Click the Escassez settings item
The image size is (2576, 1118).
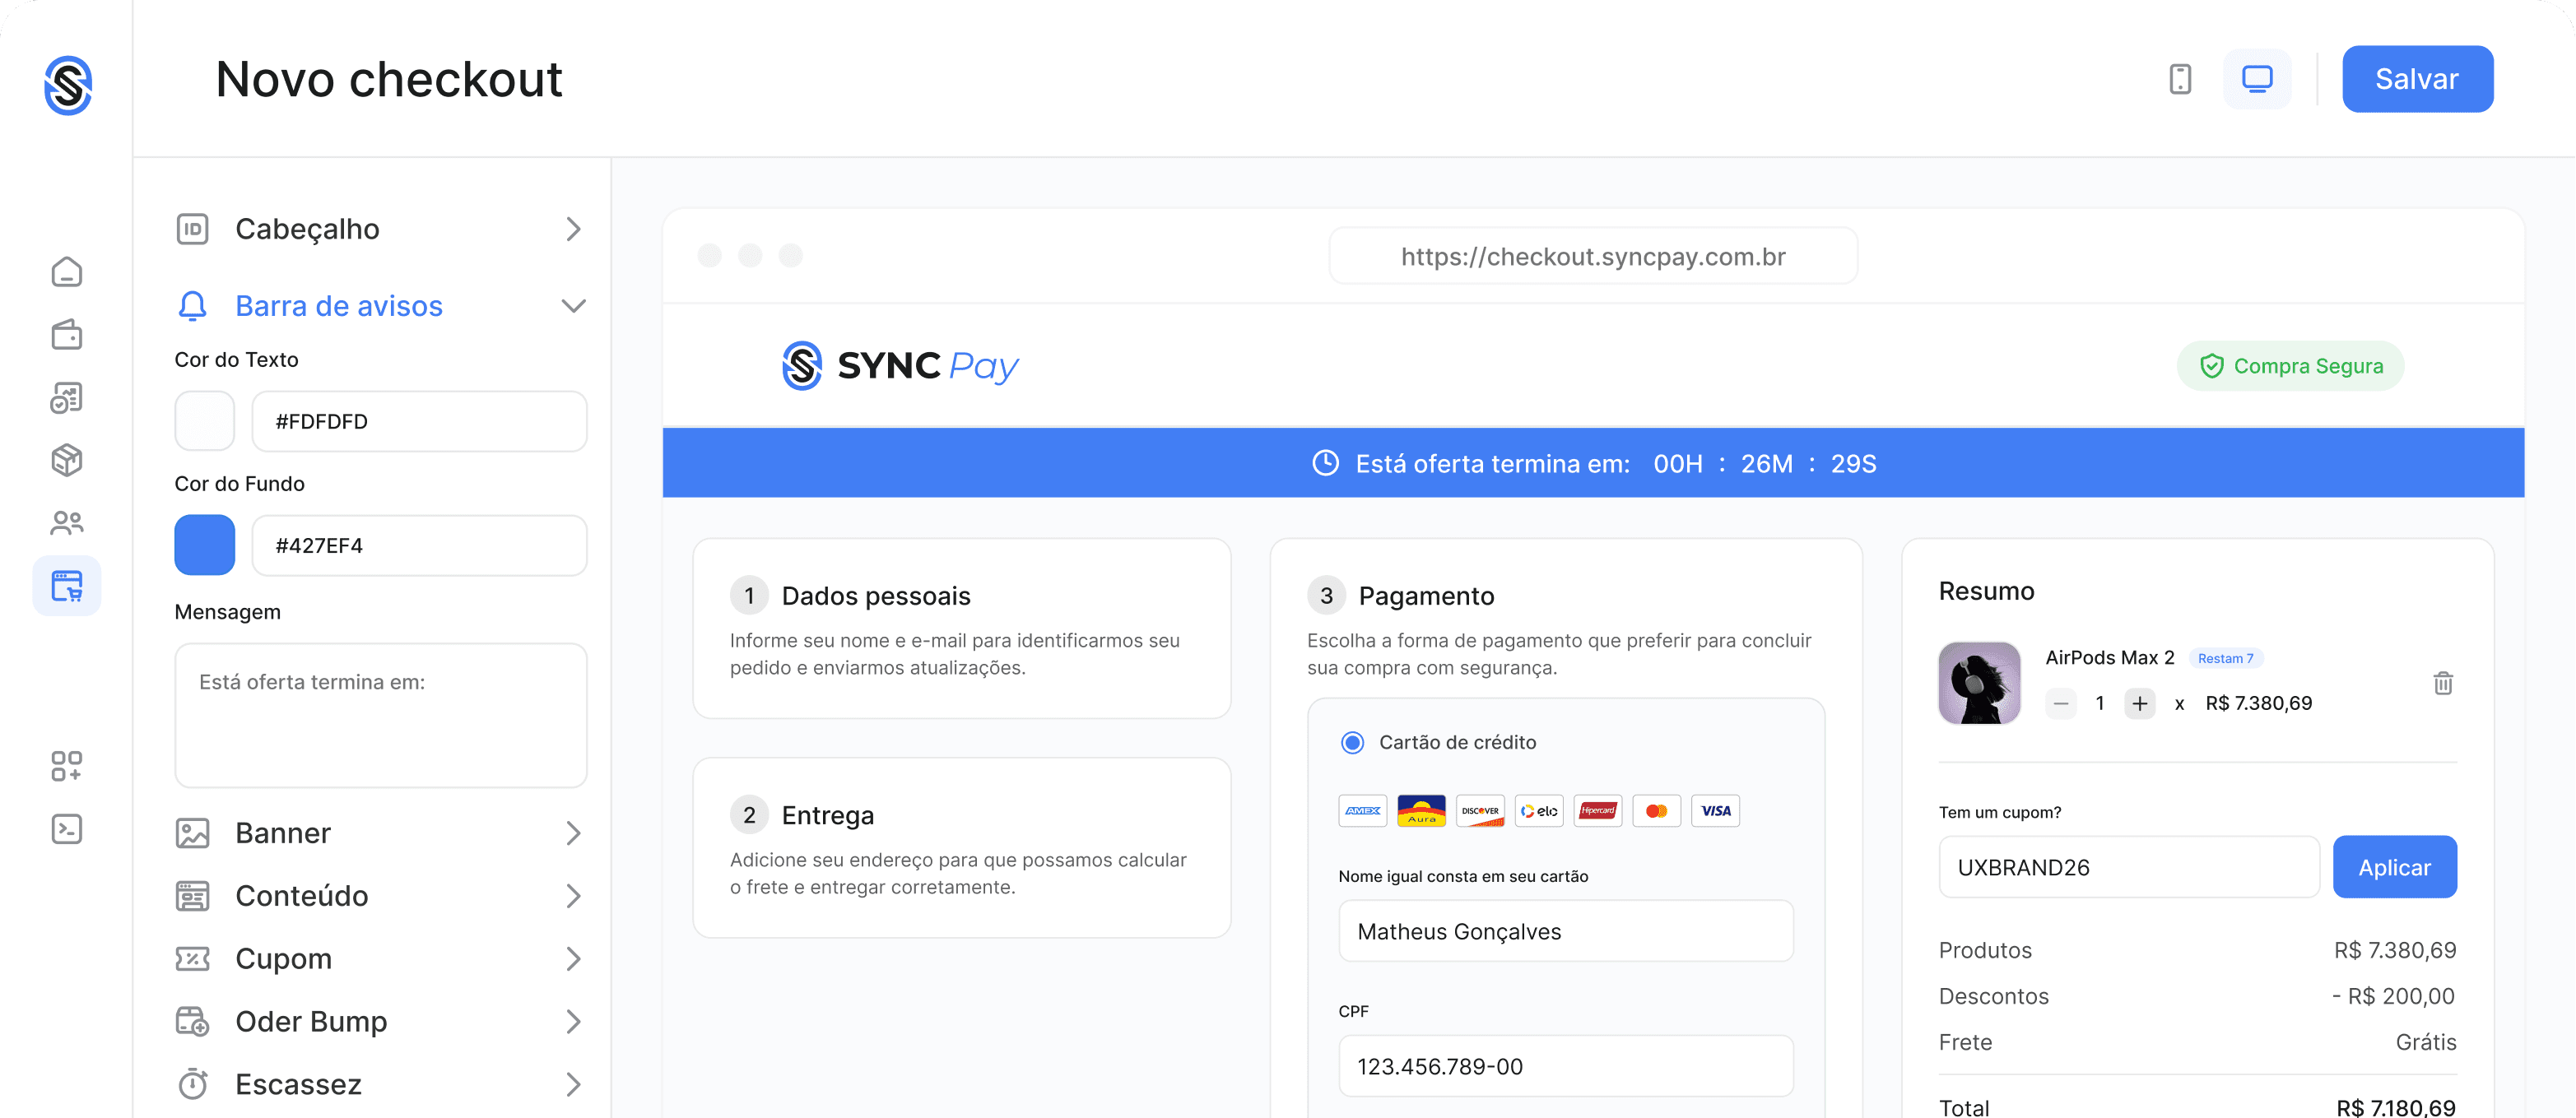click(381, 1084)
